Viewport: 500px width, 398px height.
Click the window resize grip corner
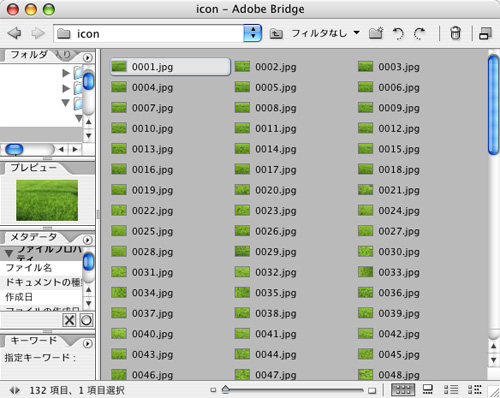(x=494, y=392)
